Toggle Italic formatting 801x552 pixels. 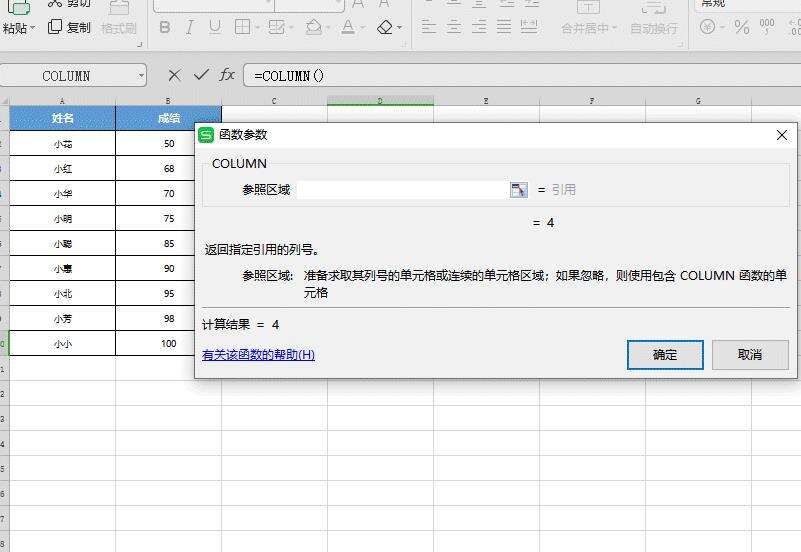(x=190, y=27)
